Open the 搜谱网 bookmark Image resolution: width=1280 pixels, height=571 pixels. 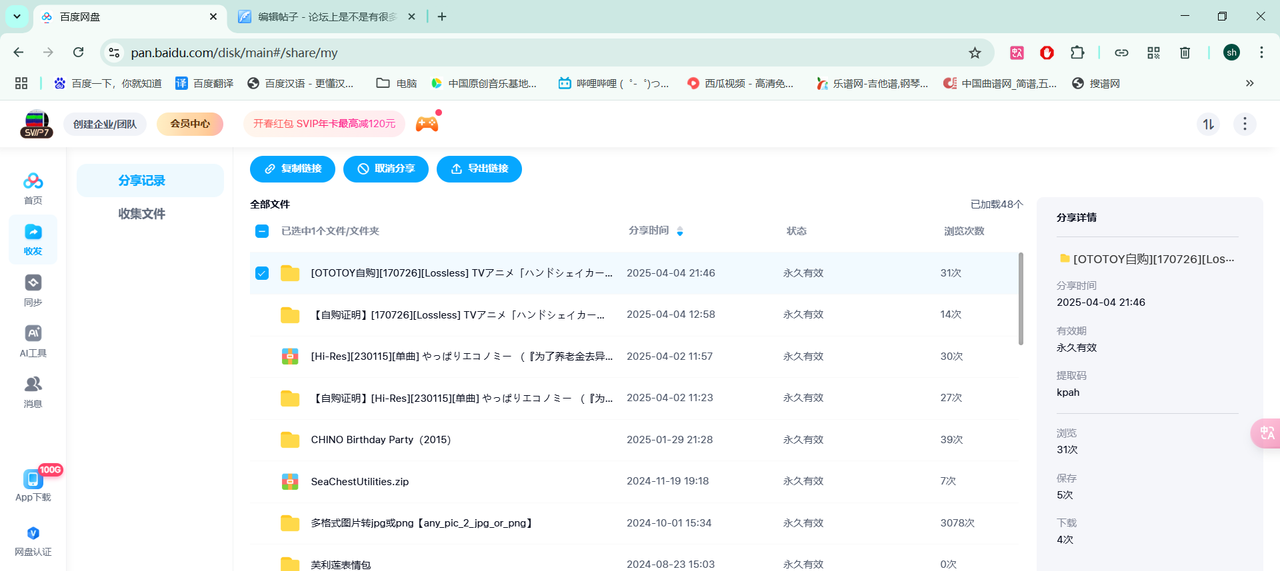(1095, 83)
